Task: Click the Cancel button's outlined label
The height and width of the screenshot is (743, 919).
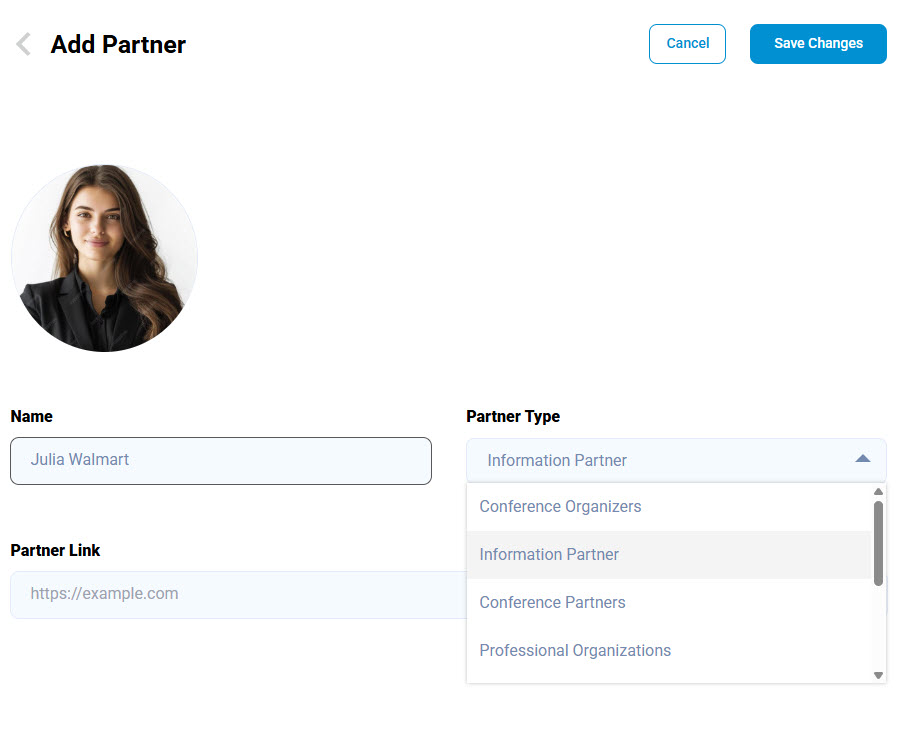Action: coord(687,44)
